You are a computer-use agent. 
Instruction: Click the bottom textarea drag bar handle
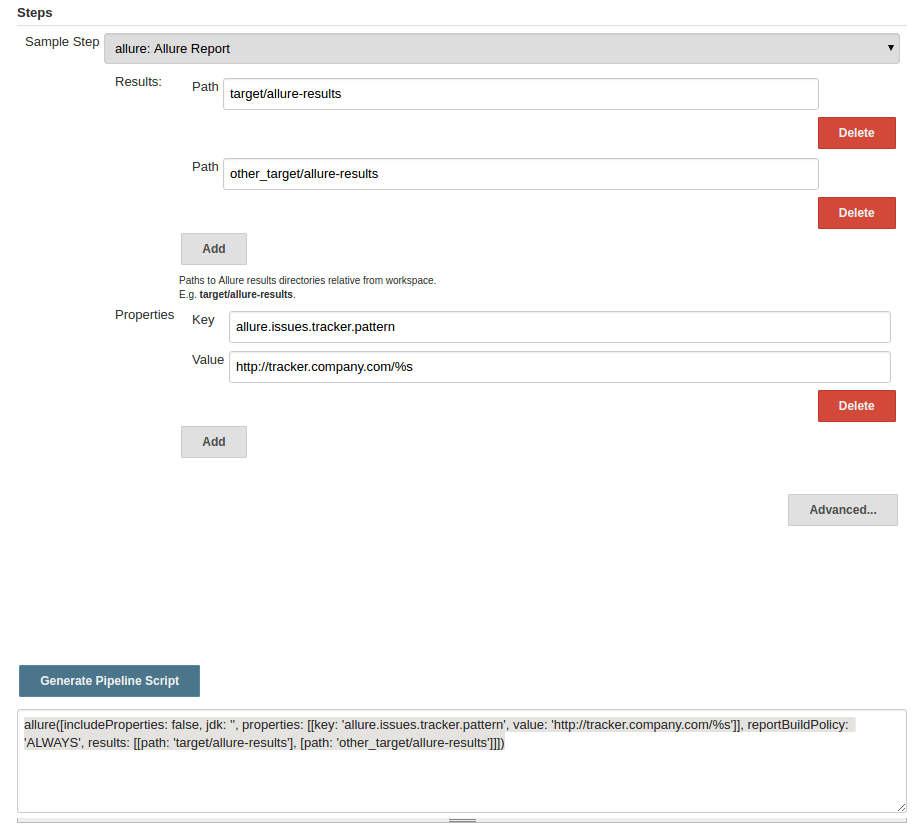point(462,820)
